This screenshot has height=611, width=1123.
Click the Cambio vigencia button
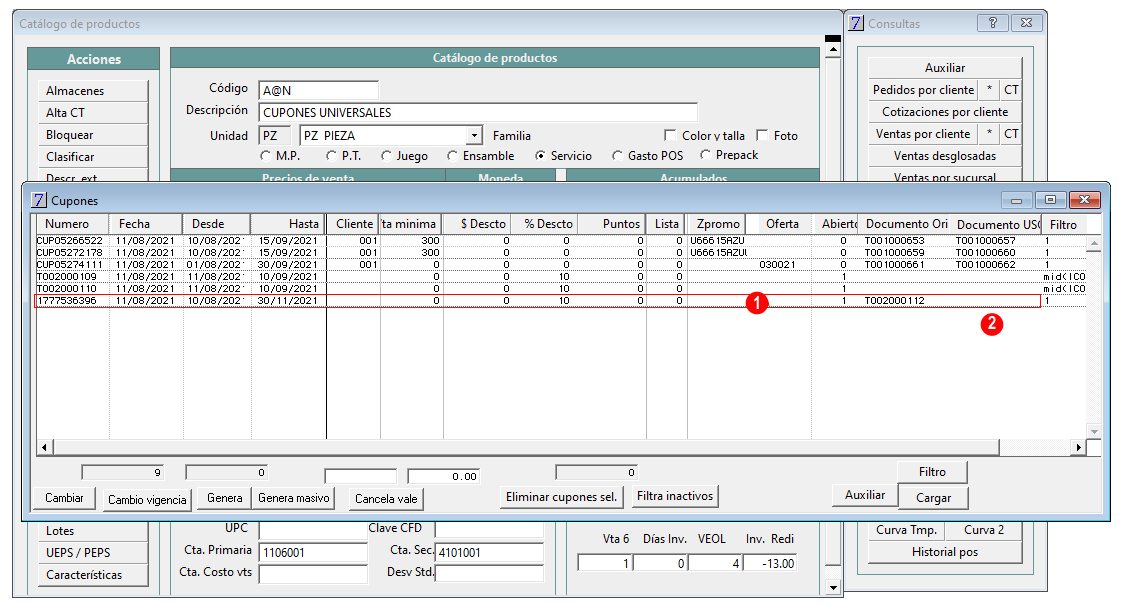tap(147, 499)
